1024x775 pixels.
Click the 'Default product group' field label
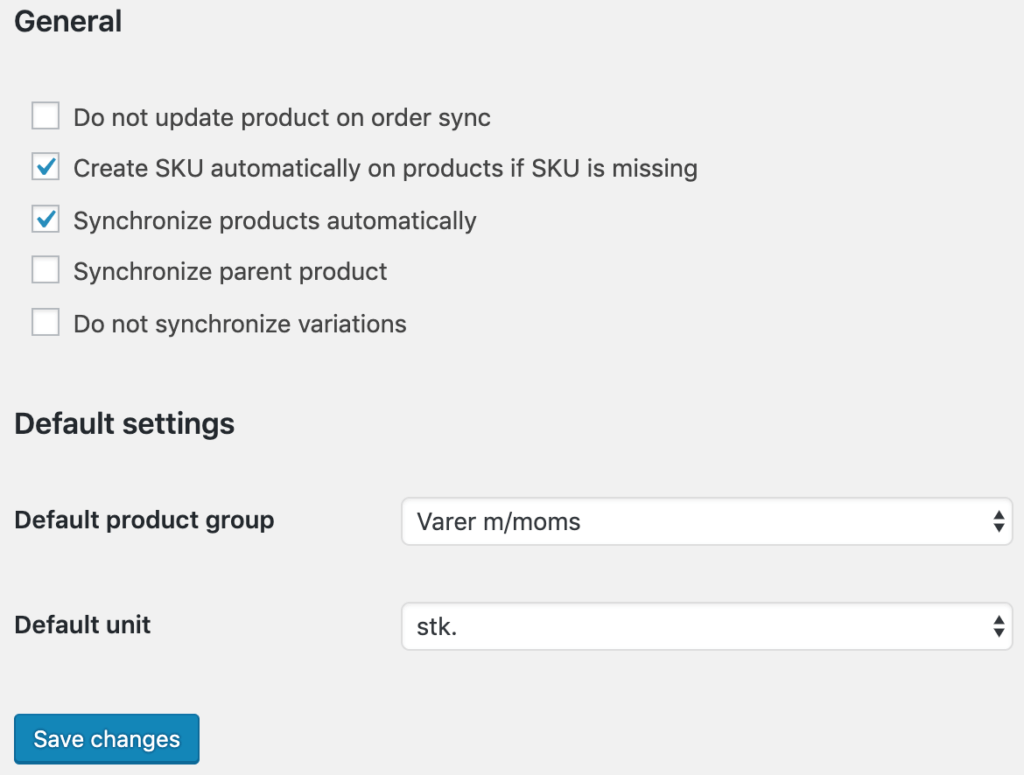[144, 520]
